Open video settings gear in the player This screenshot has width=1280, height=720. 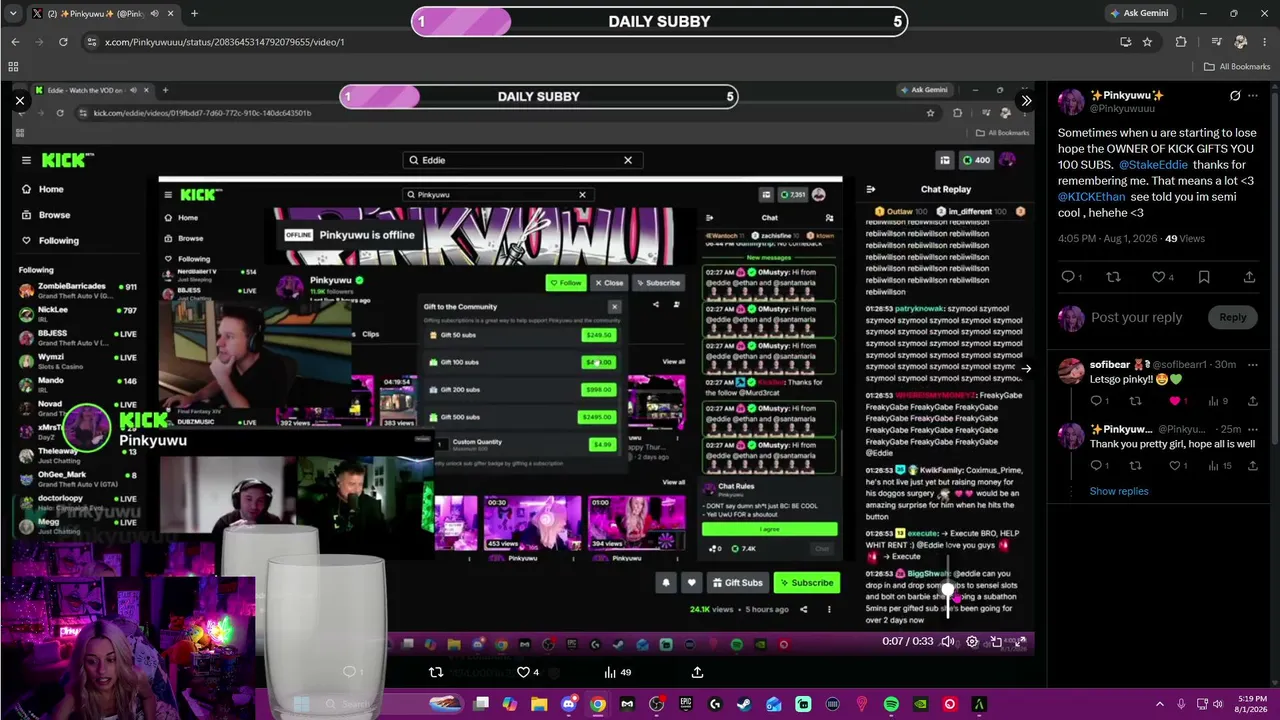tap(972, 641)
